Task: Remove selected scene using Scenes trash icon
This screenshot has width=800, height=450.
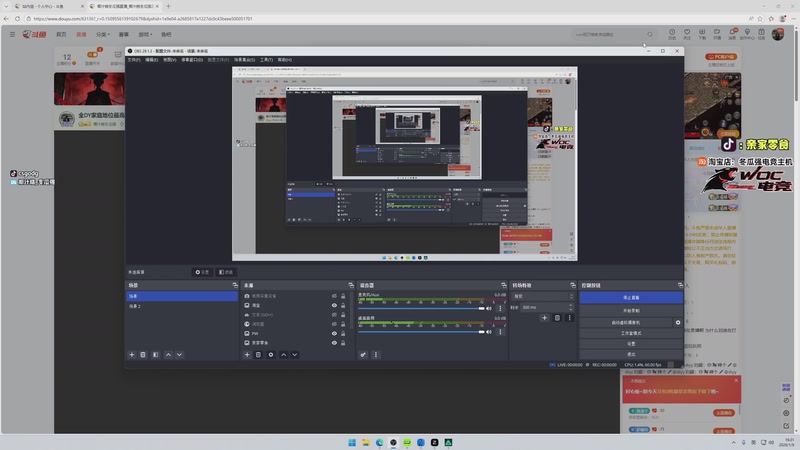Action: tap(143, 355)
